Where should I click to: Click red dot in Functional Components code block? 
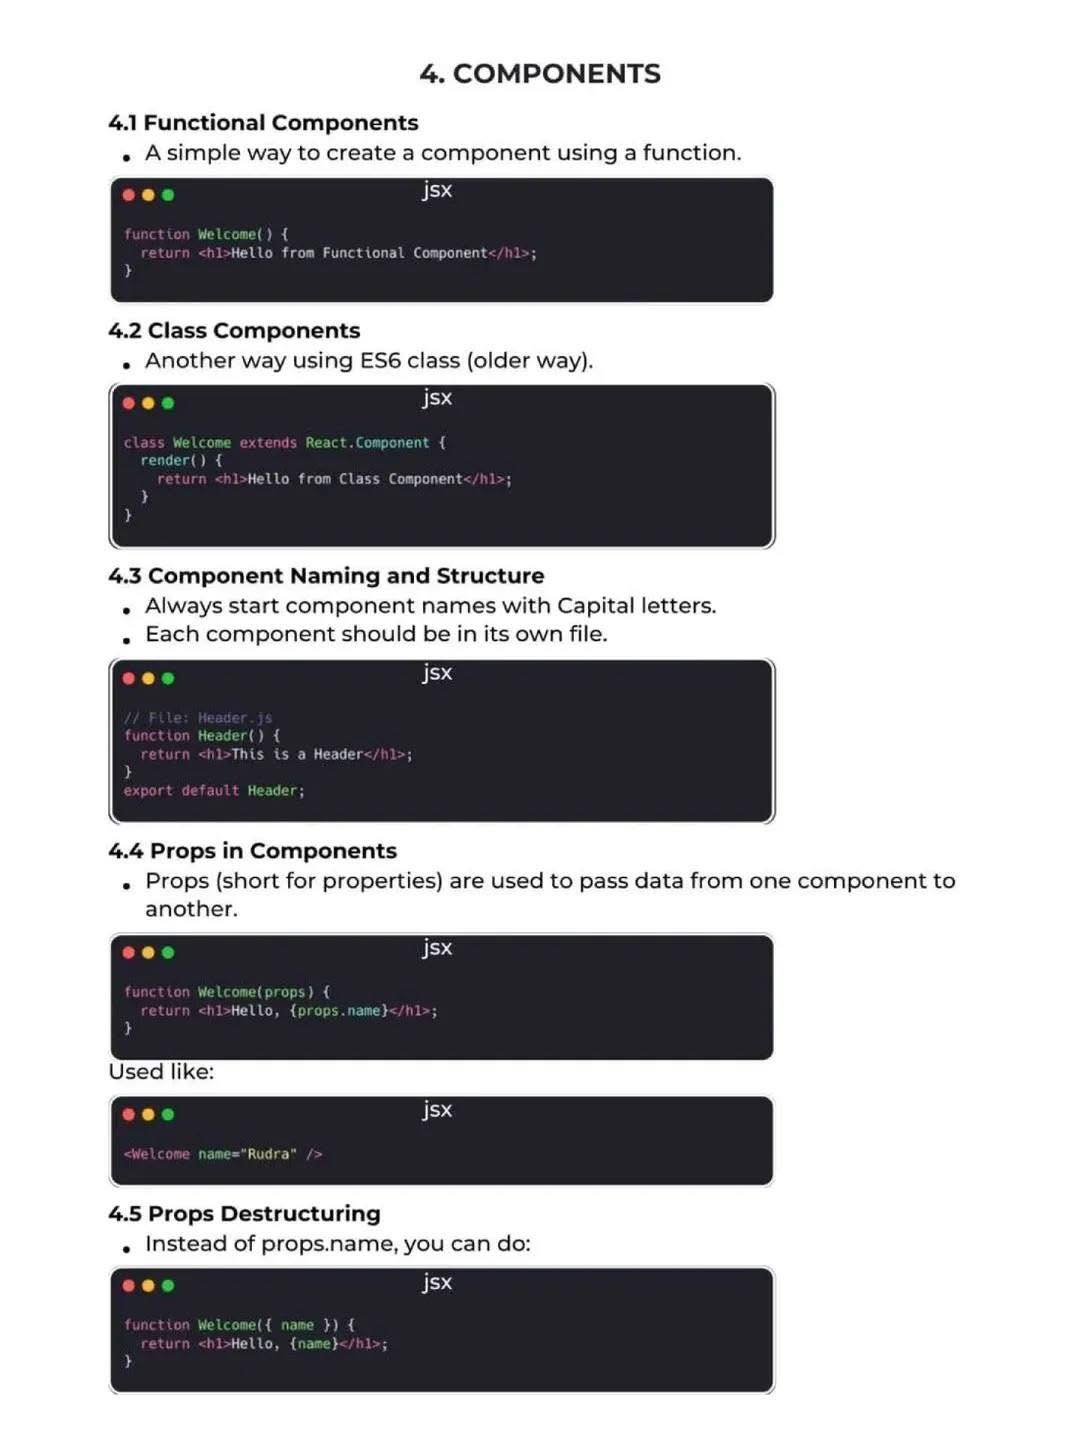pyautogui.click(x=129, y=195)
